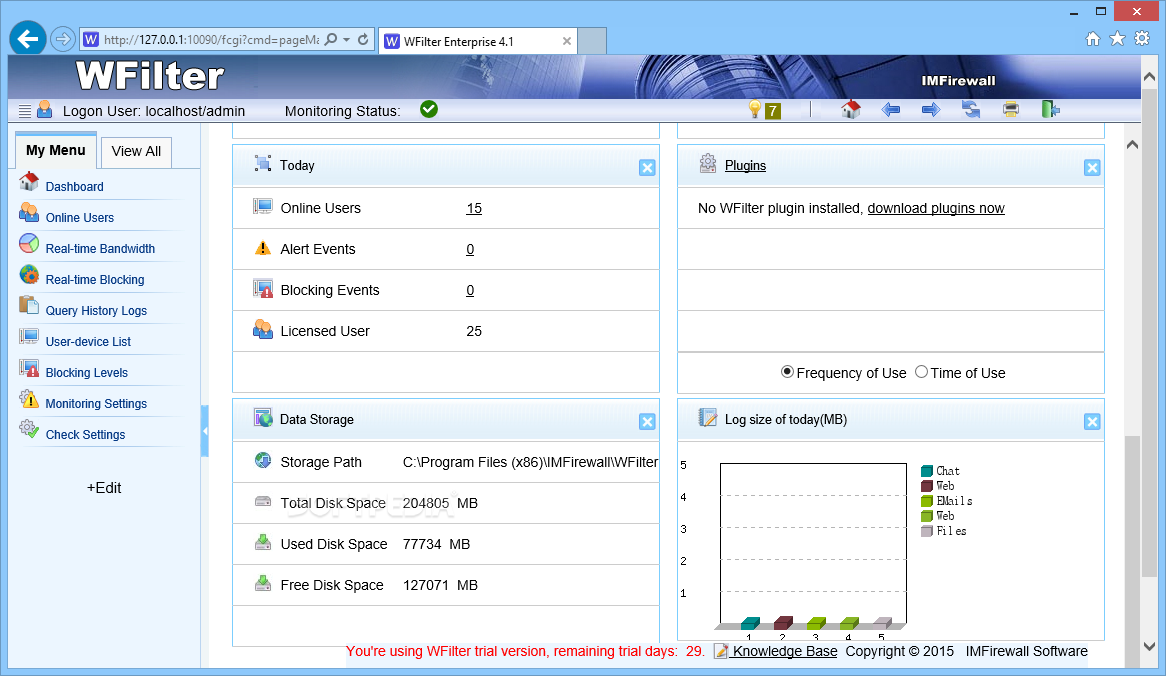Click the browser back button

pos(28,39)
